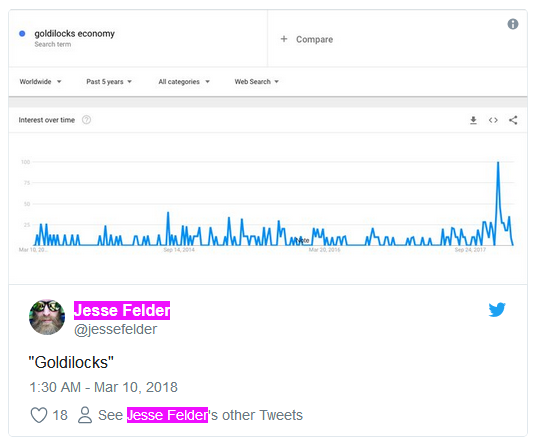This screenshot has height=441, width=541.
Task: Click Jesse Felder's profile avatar
Action: (47, 317)
